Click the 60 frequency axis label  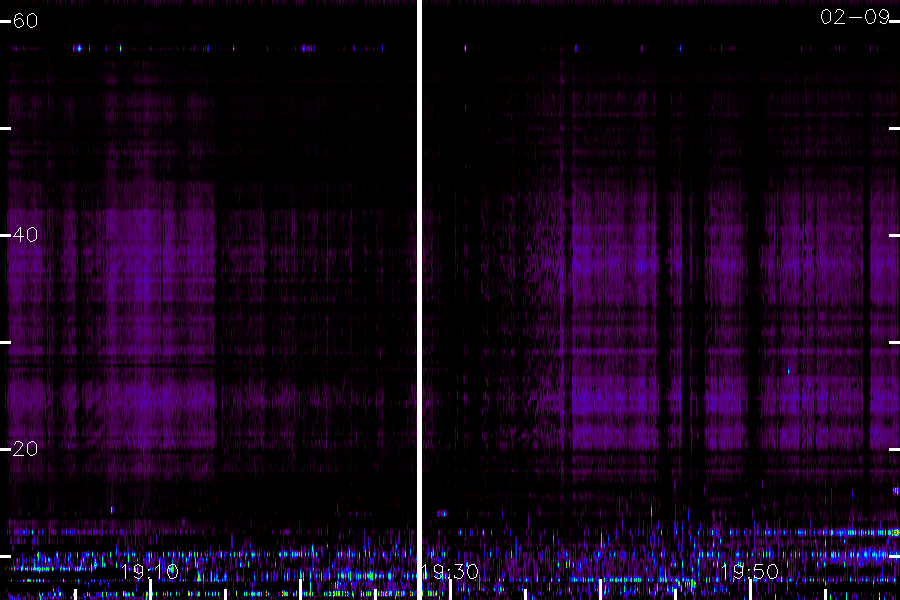tap(25, 21)
